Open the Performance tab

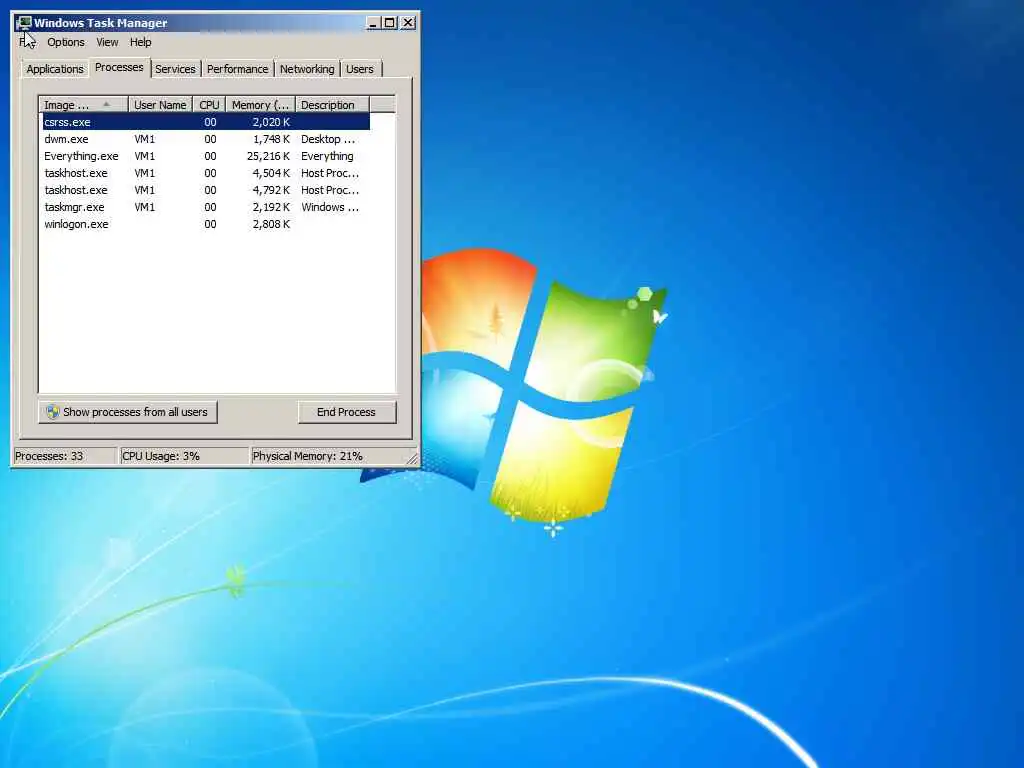click(238, 69)
